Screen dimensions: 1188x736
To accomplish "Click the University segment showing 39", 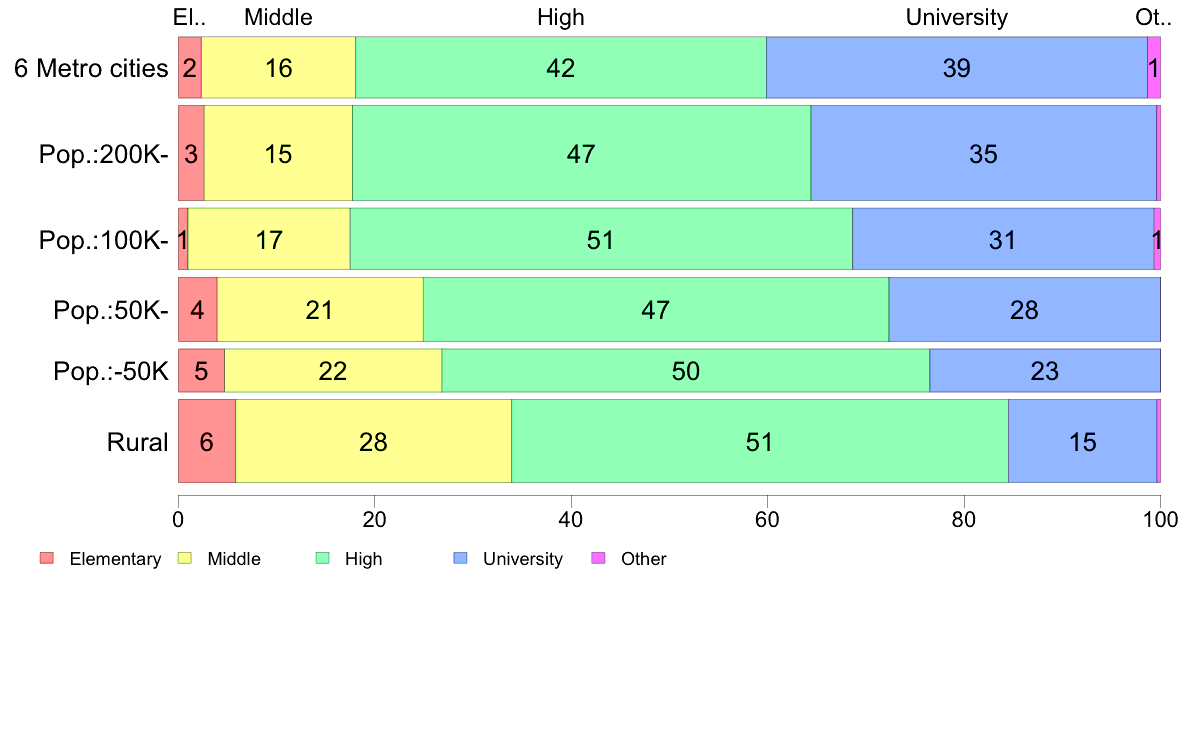I will coord(957,67).
